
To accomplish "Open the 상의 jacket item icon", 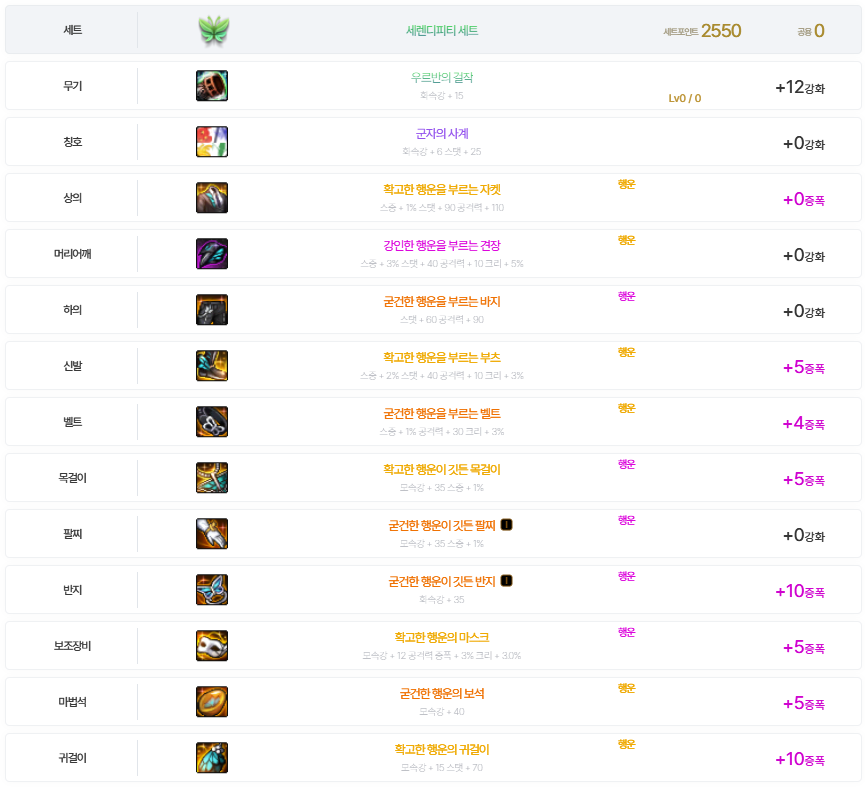I will tap(212, 198).
